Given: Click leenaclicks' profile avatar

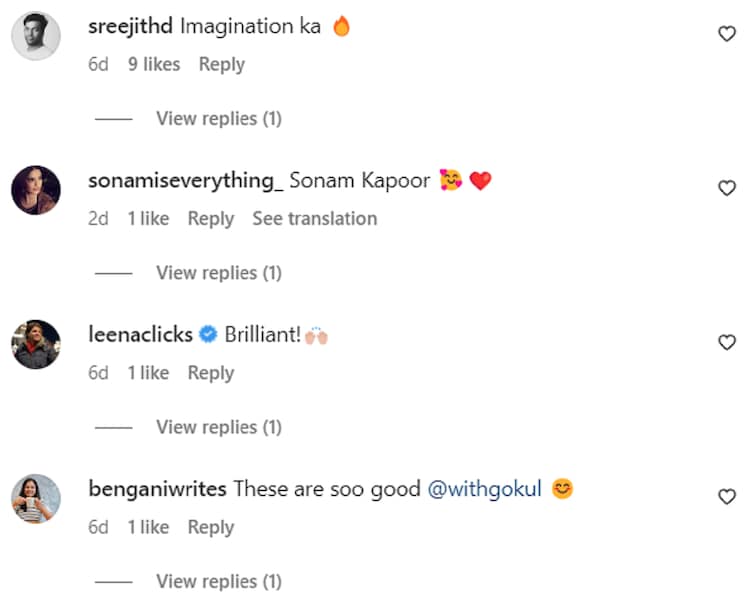Looking at the screenshot, I should pos(36,343).
